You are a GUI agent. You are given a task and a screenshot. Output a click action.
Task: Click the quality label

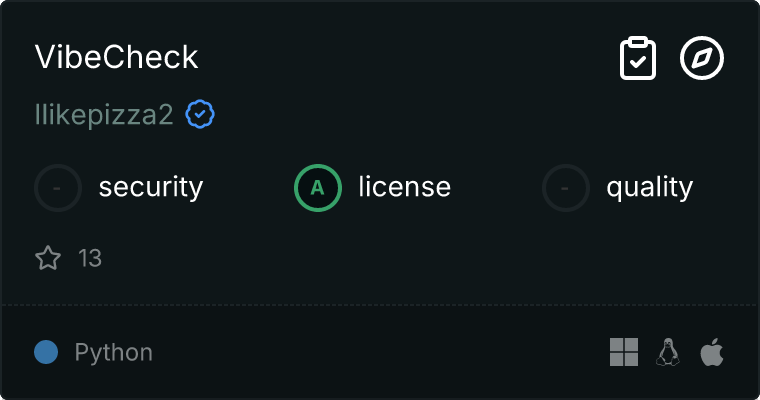[649, 188]
